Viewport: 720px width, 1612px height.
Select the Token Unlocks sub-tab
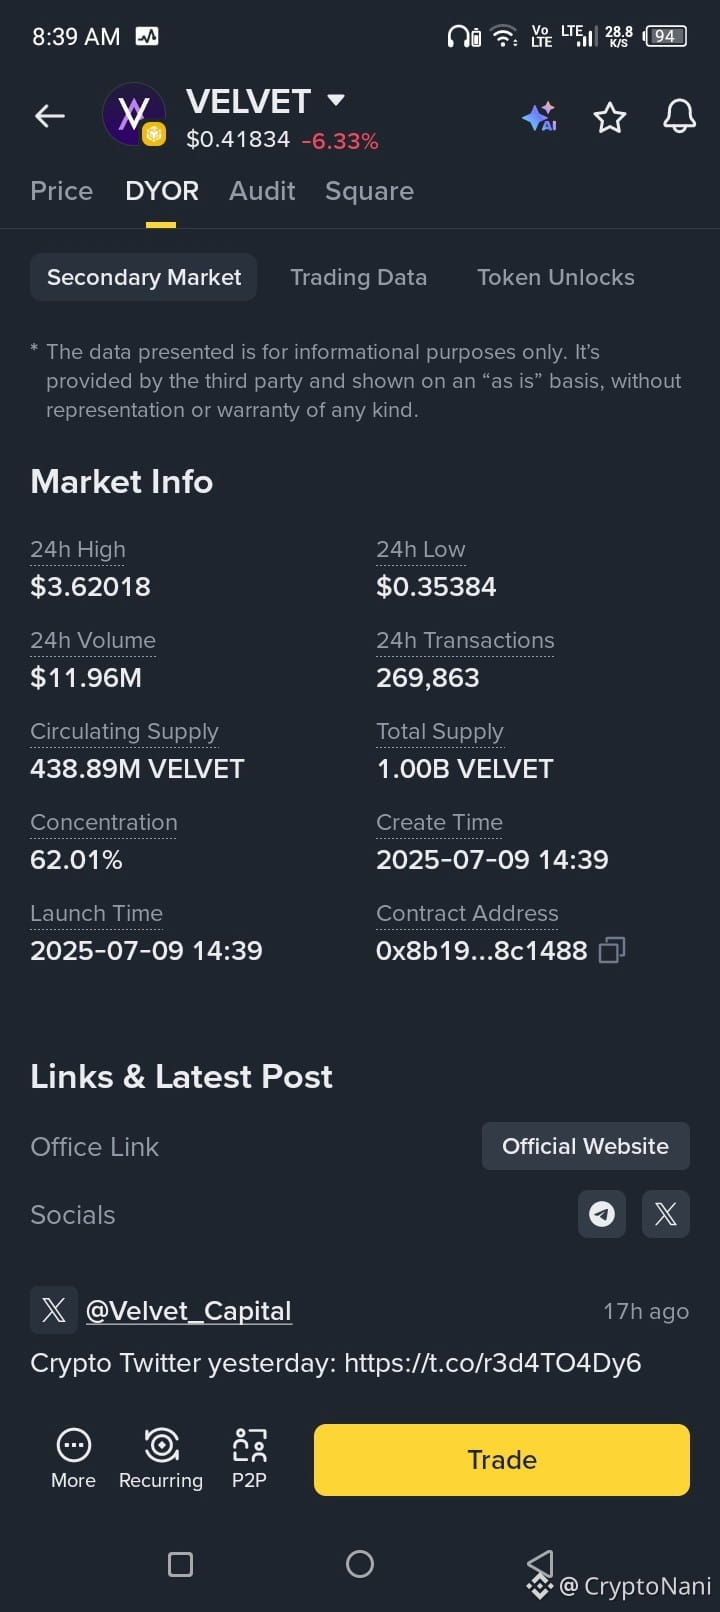click(x=556, y=277)
